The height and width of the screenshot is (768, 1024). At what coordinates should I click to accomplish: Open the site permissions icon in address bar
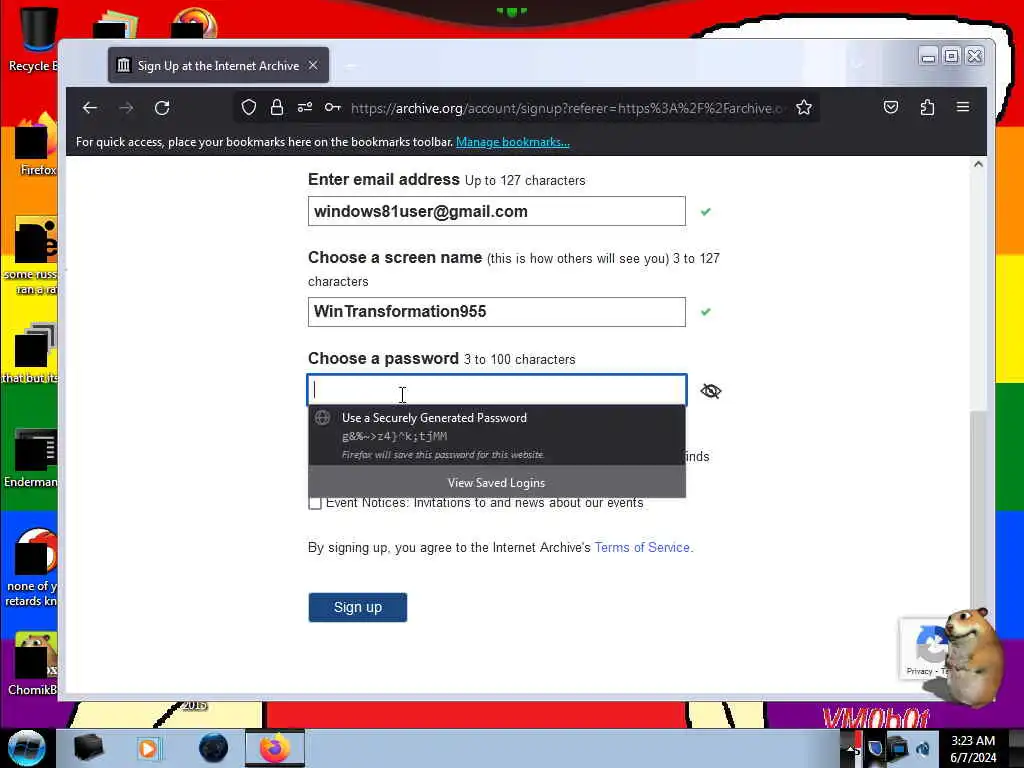[305, 107]
